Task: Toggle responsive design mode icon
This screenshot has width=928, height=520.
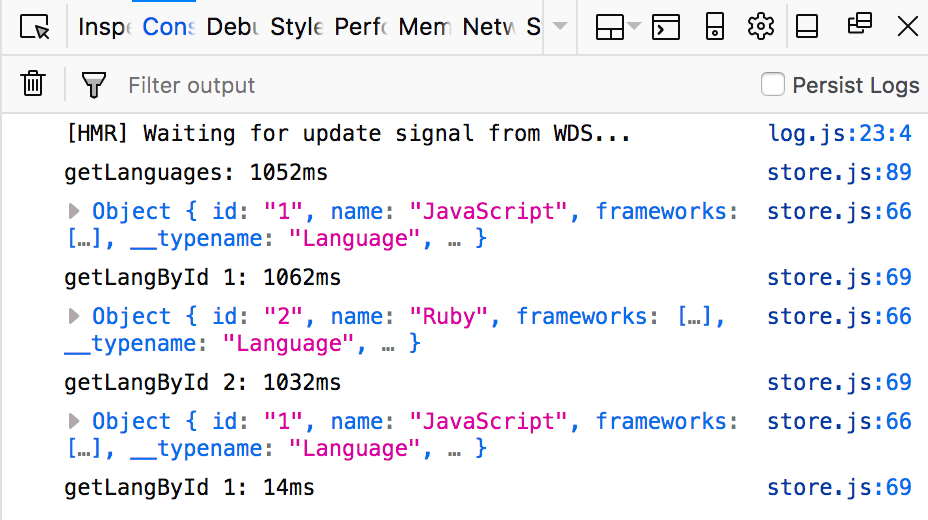Action: pyautogui.click(x=714, y=27)
